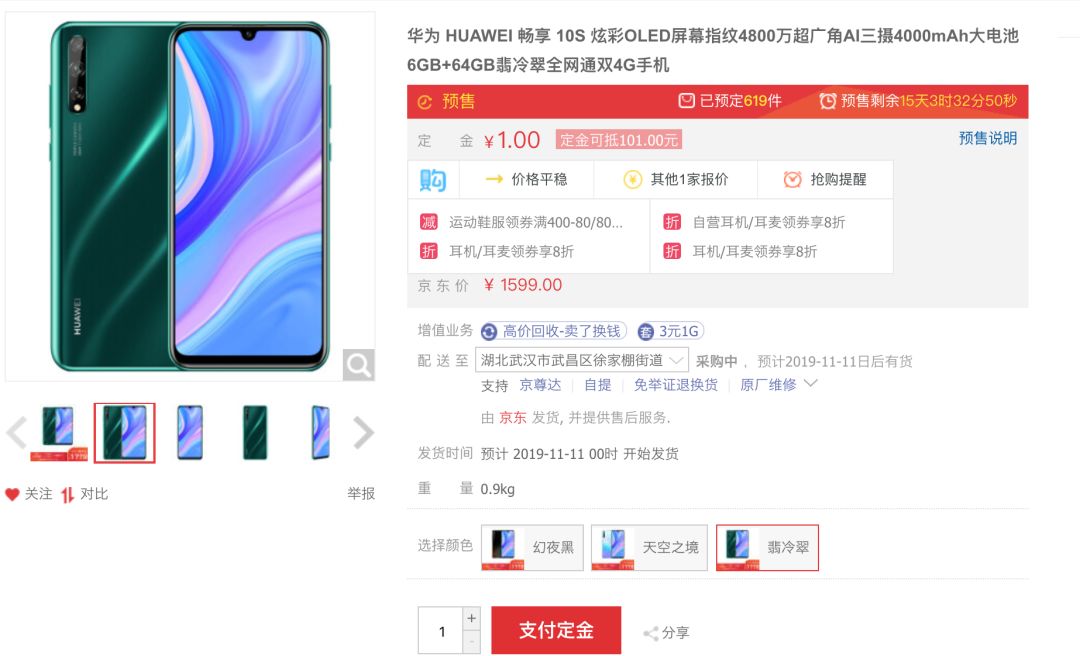Click the heart 关注 follow icon

pos(12,494)
